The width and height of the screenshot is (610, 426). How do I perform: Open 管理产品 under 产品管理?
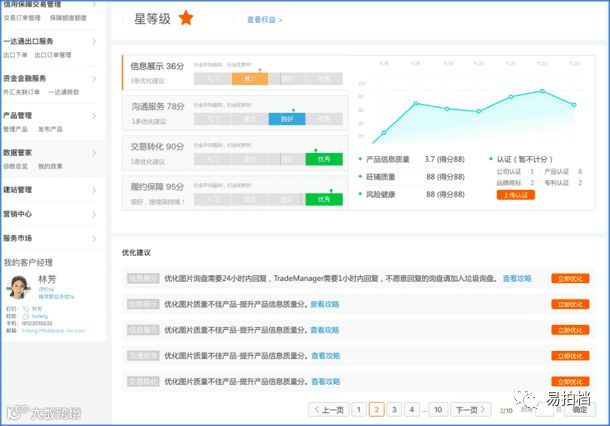(x=15, y=129)
